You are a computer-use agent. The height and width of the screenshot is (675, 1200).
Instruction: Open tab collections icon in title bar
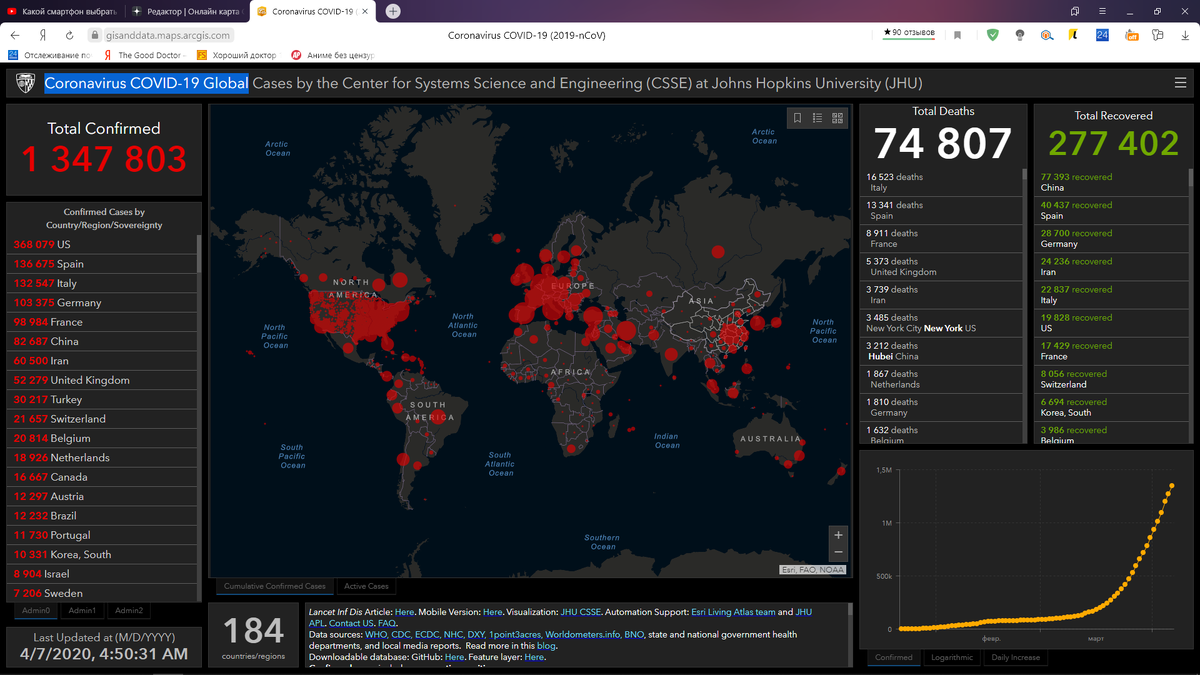click(1075, 11)
